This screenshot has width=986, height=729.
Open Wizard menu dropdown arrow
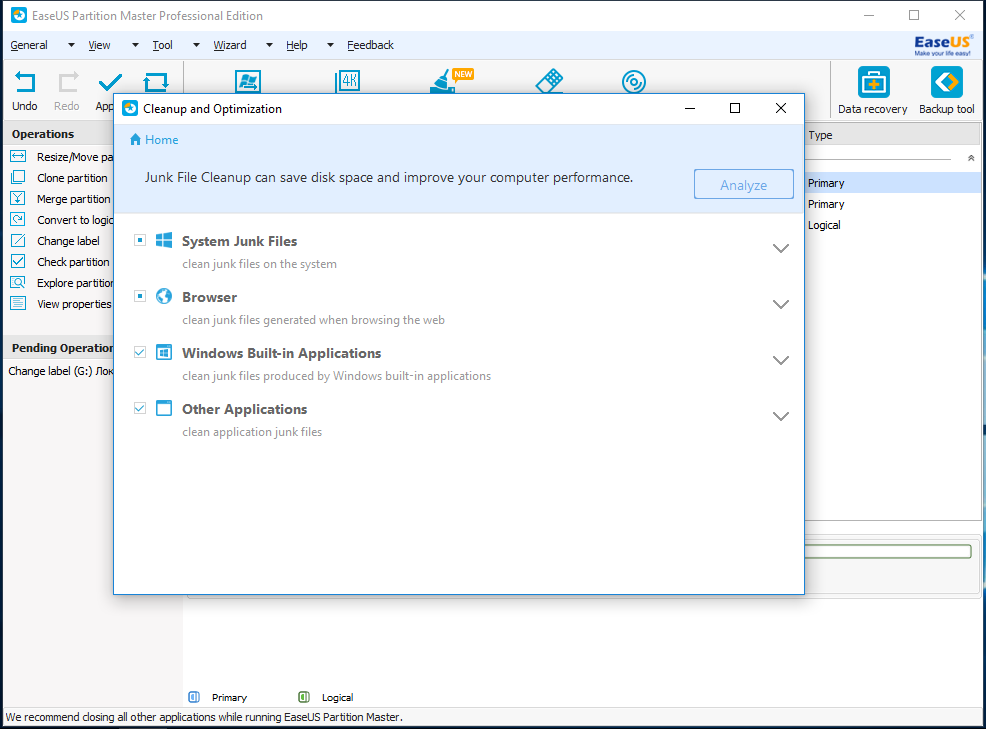pyautogui.click(x=269, y=45)
